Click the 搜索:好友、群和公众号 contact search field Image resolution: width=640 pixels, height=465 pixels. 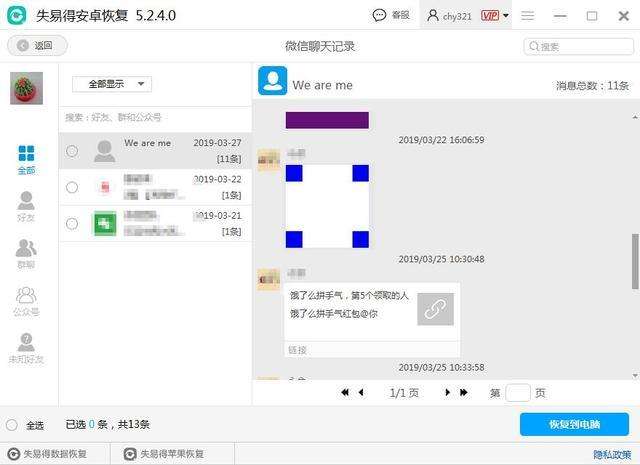155,118
